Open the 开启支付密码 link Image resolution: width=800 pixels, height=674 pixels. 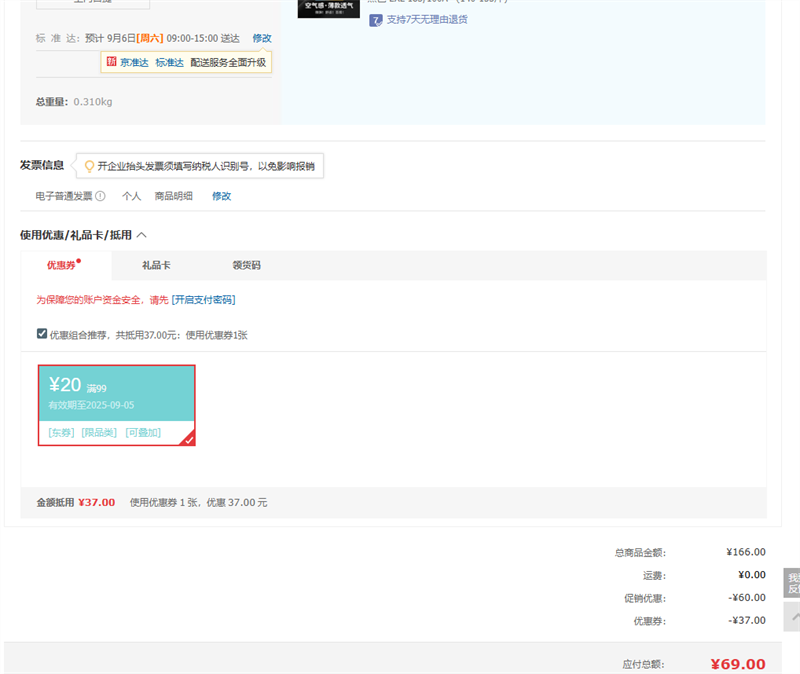203,299
